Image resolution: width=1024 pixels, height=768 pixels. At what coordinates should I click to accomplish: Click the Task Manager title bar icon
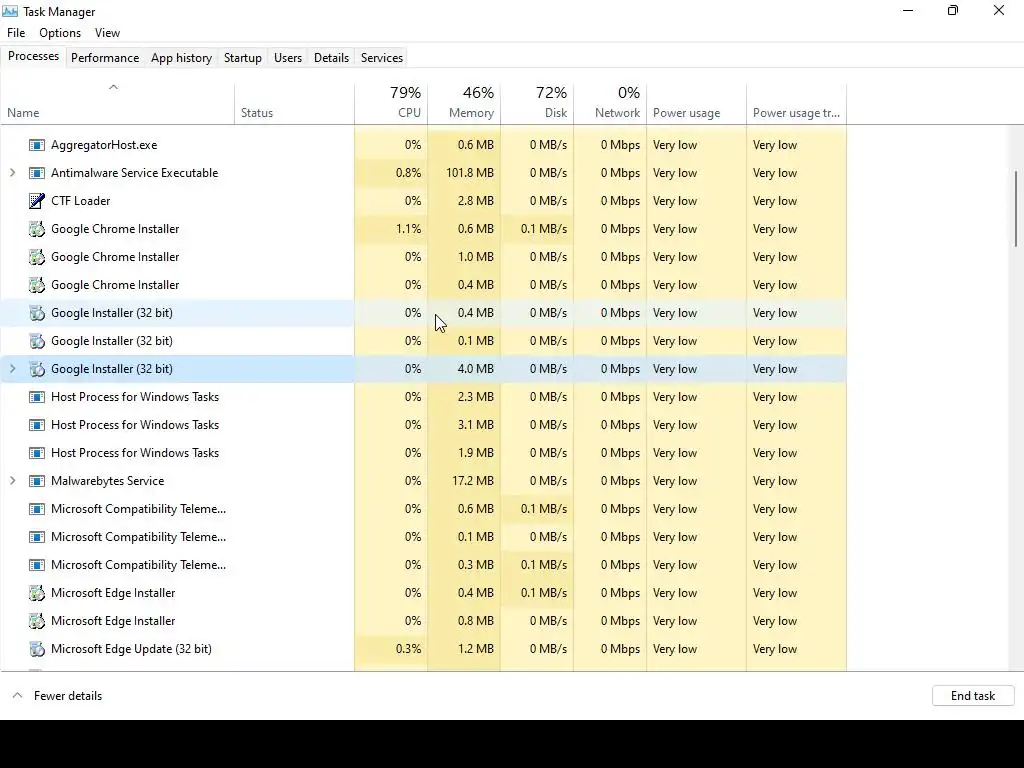(x=10, y=11)
